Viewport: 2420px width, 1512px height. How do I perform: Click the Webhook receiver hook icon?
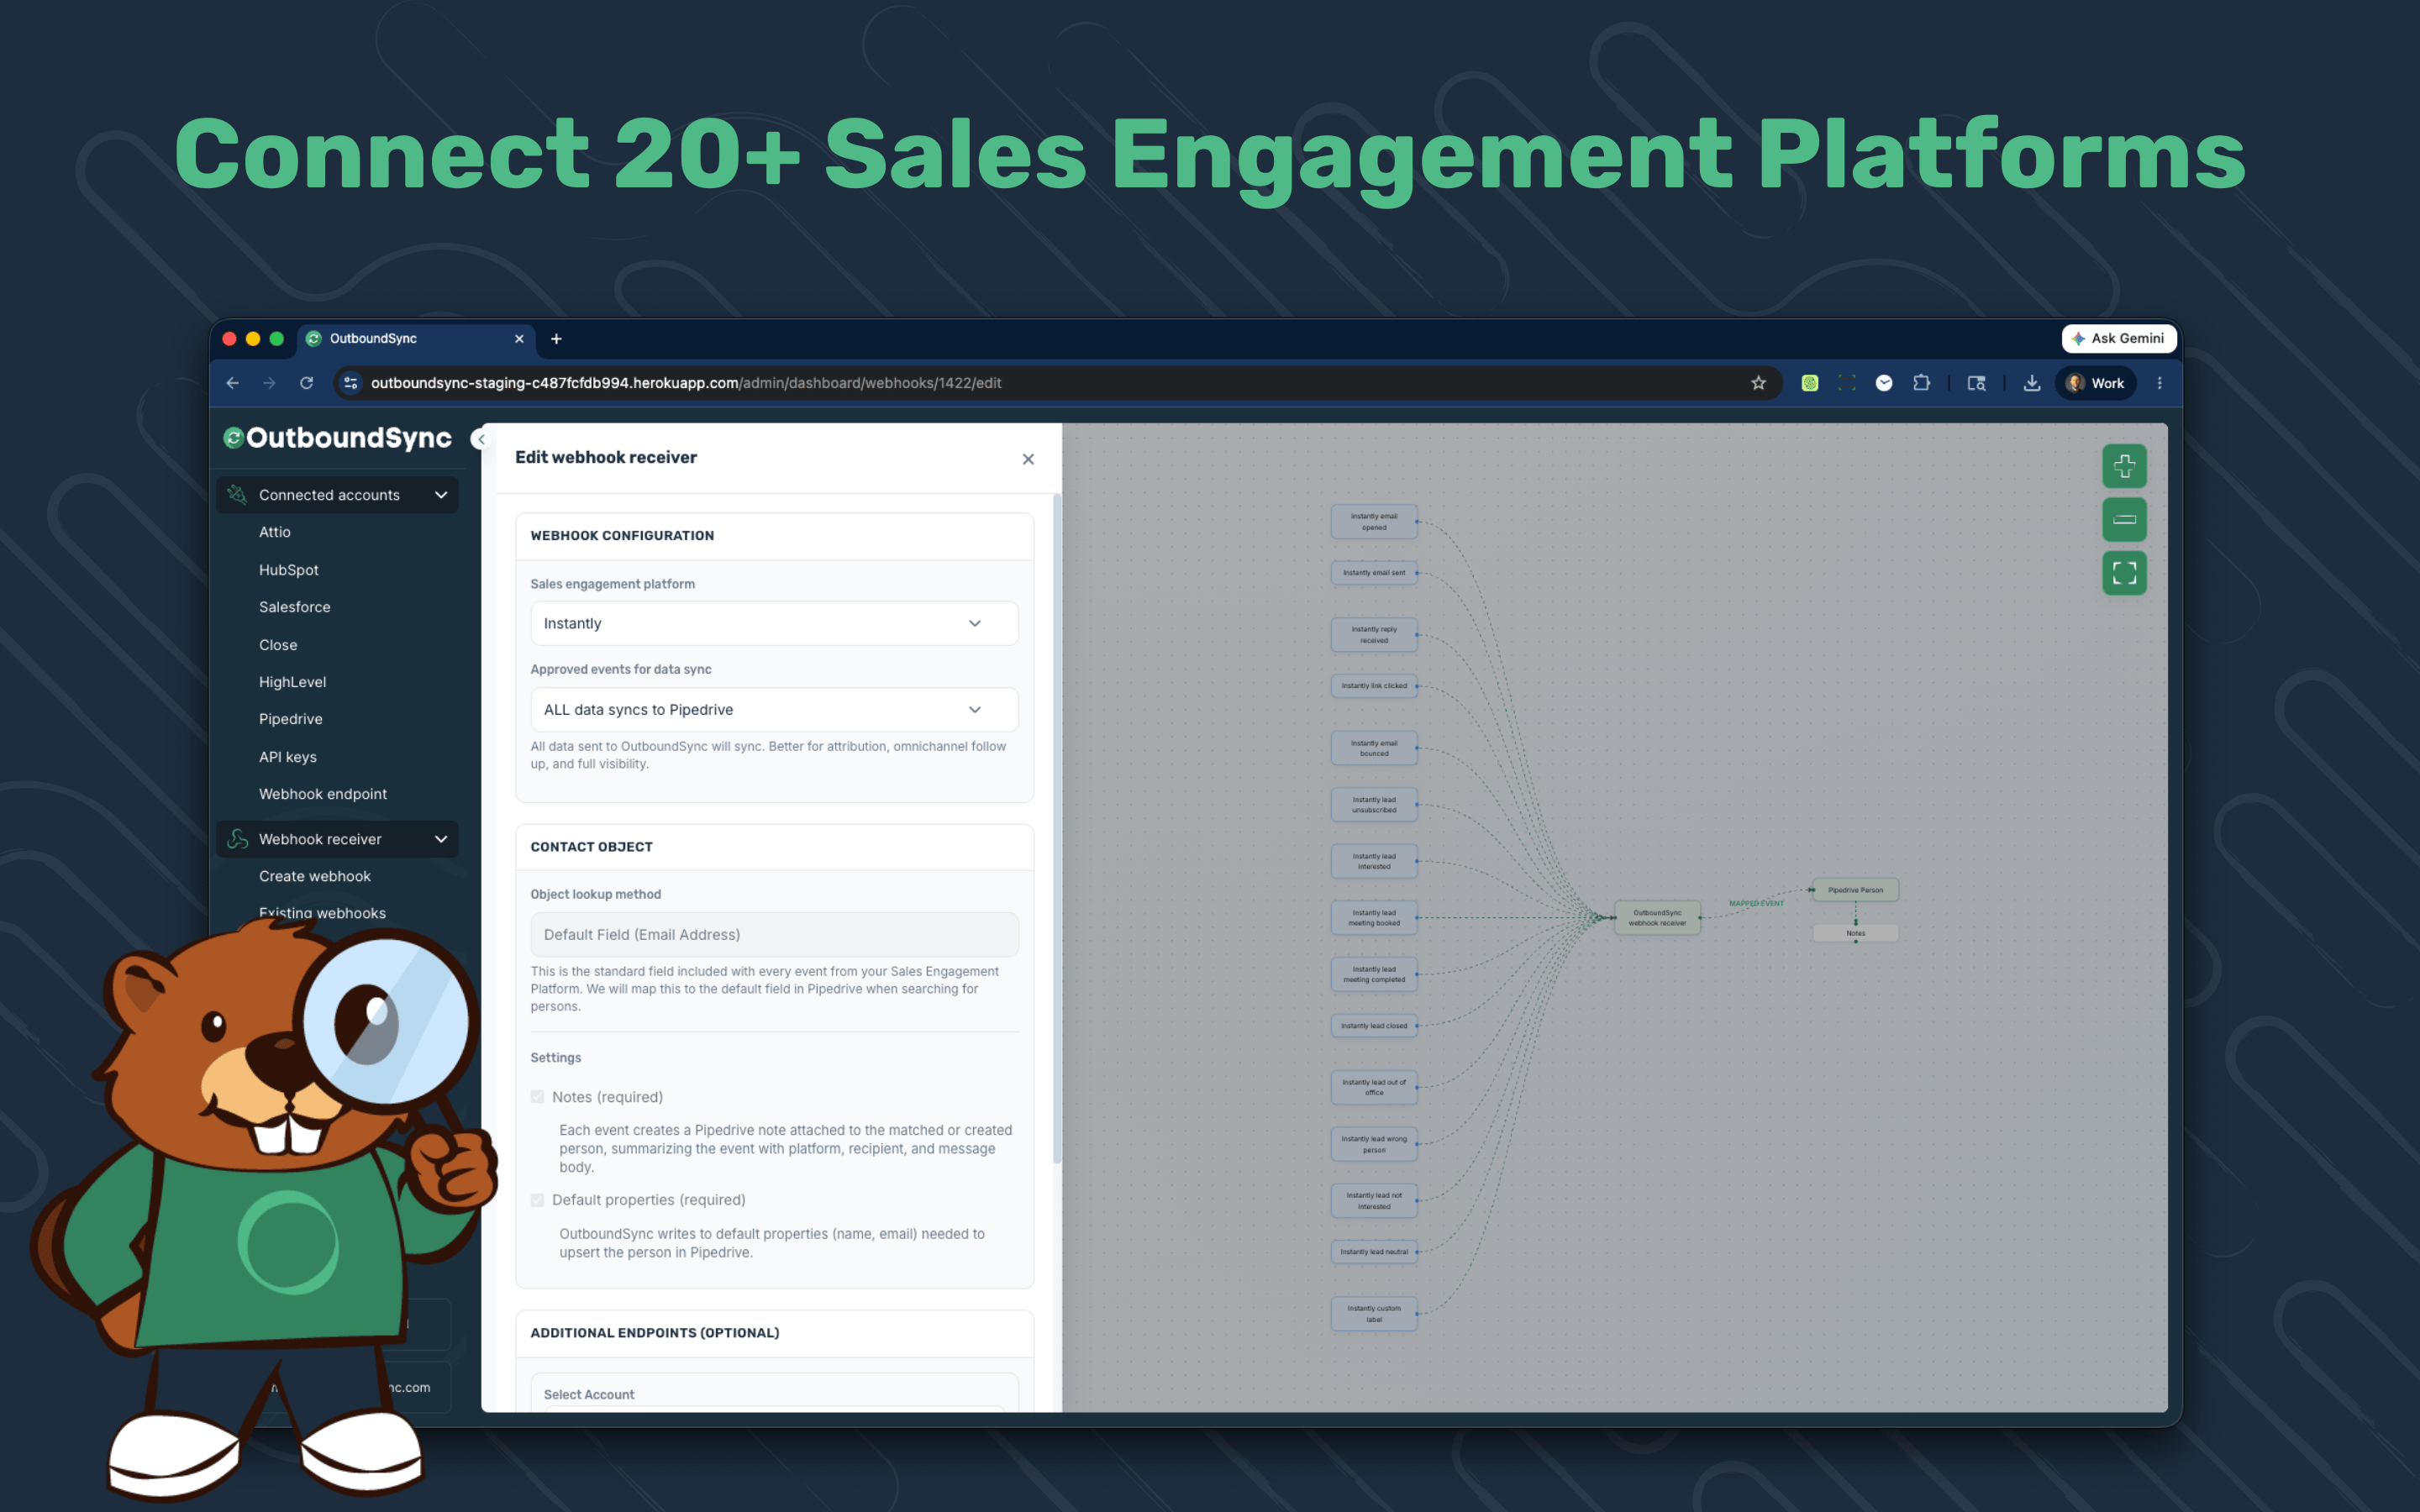click(x=237, y=839)
